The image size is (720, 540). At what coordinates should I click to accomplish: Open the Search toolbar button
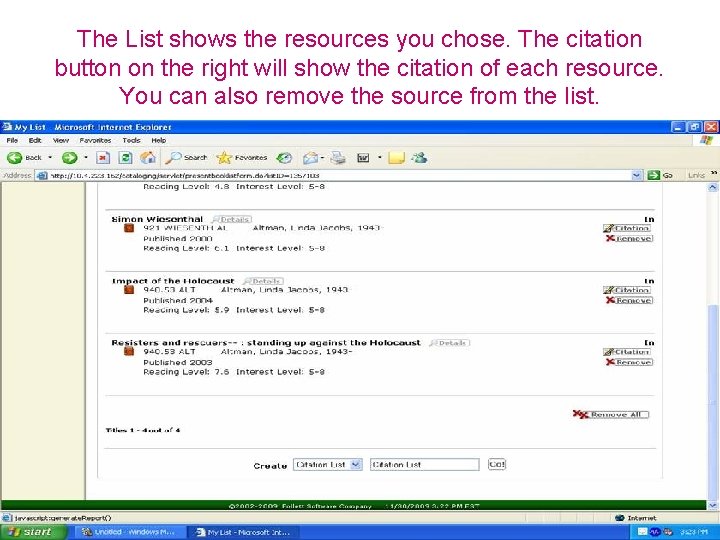pyautogui.click(x=186, y=158)
